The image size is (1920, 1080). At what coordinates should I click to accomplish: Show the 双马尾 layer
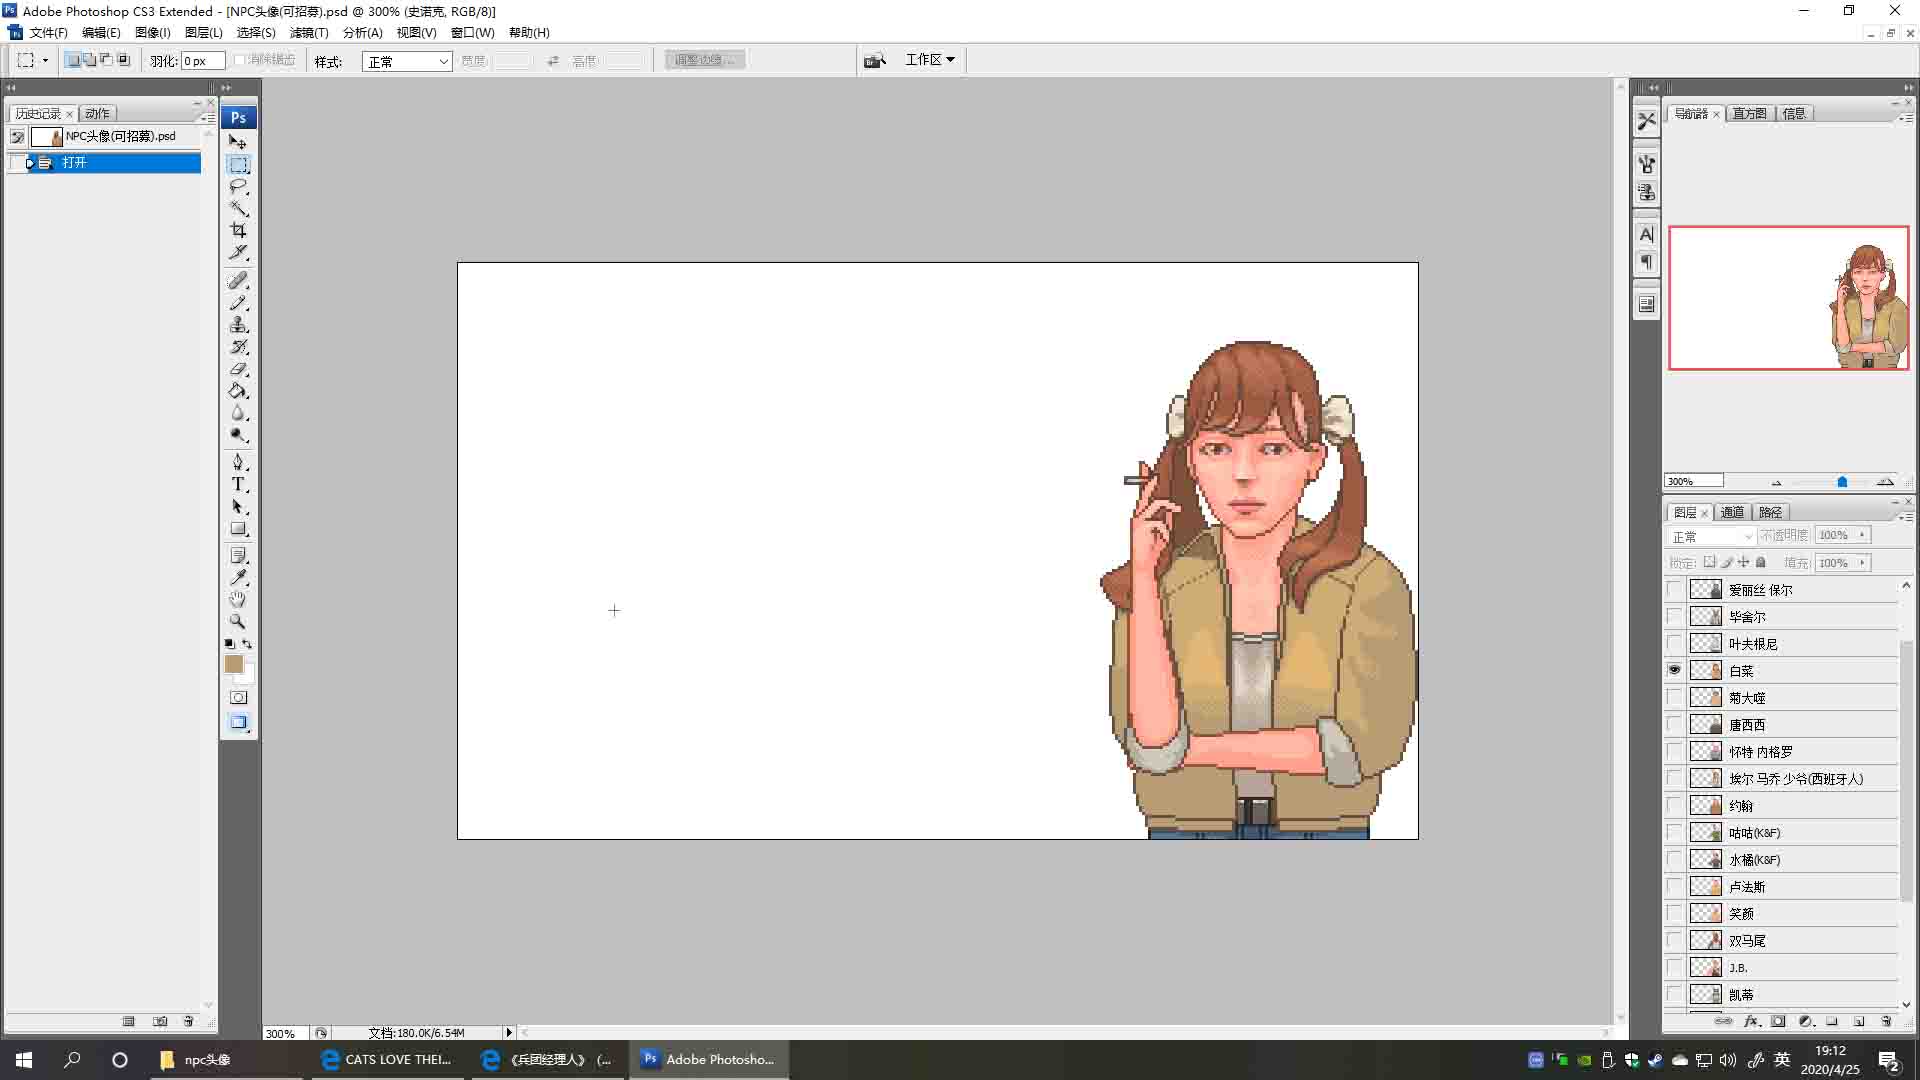(x=1674, y=940)
